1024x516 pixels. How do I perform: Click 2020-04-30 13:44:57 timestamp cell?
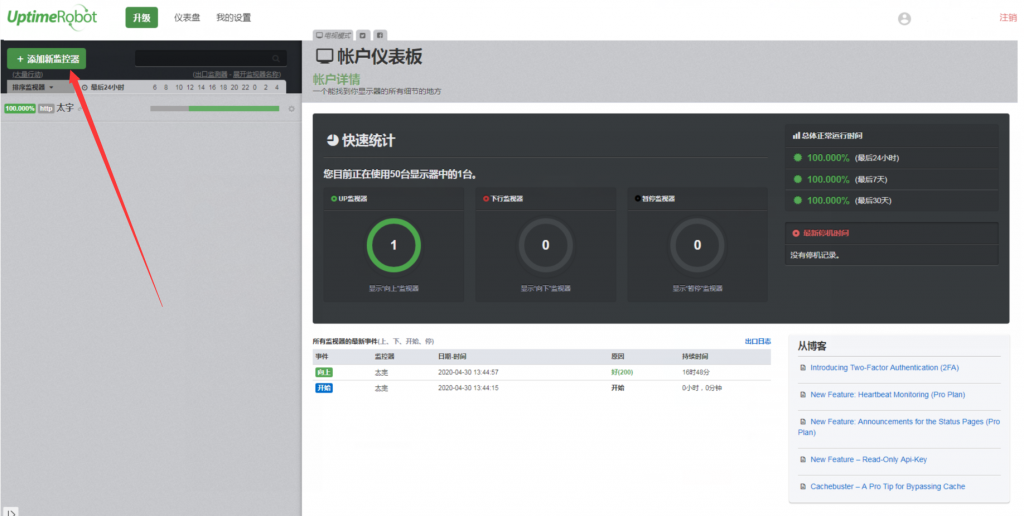(468, 372)
